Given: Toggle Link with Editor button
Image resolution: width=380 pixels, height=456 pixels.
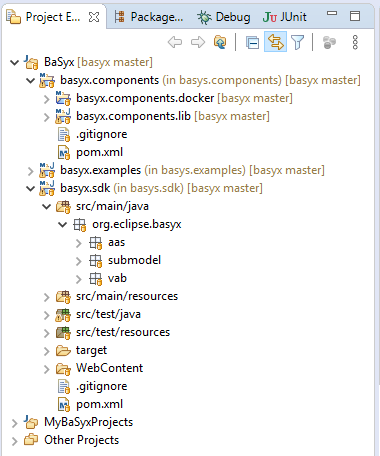Looking at the screenshot, I should coord(275,42).
